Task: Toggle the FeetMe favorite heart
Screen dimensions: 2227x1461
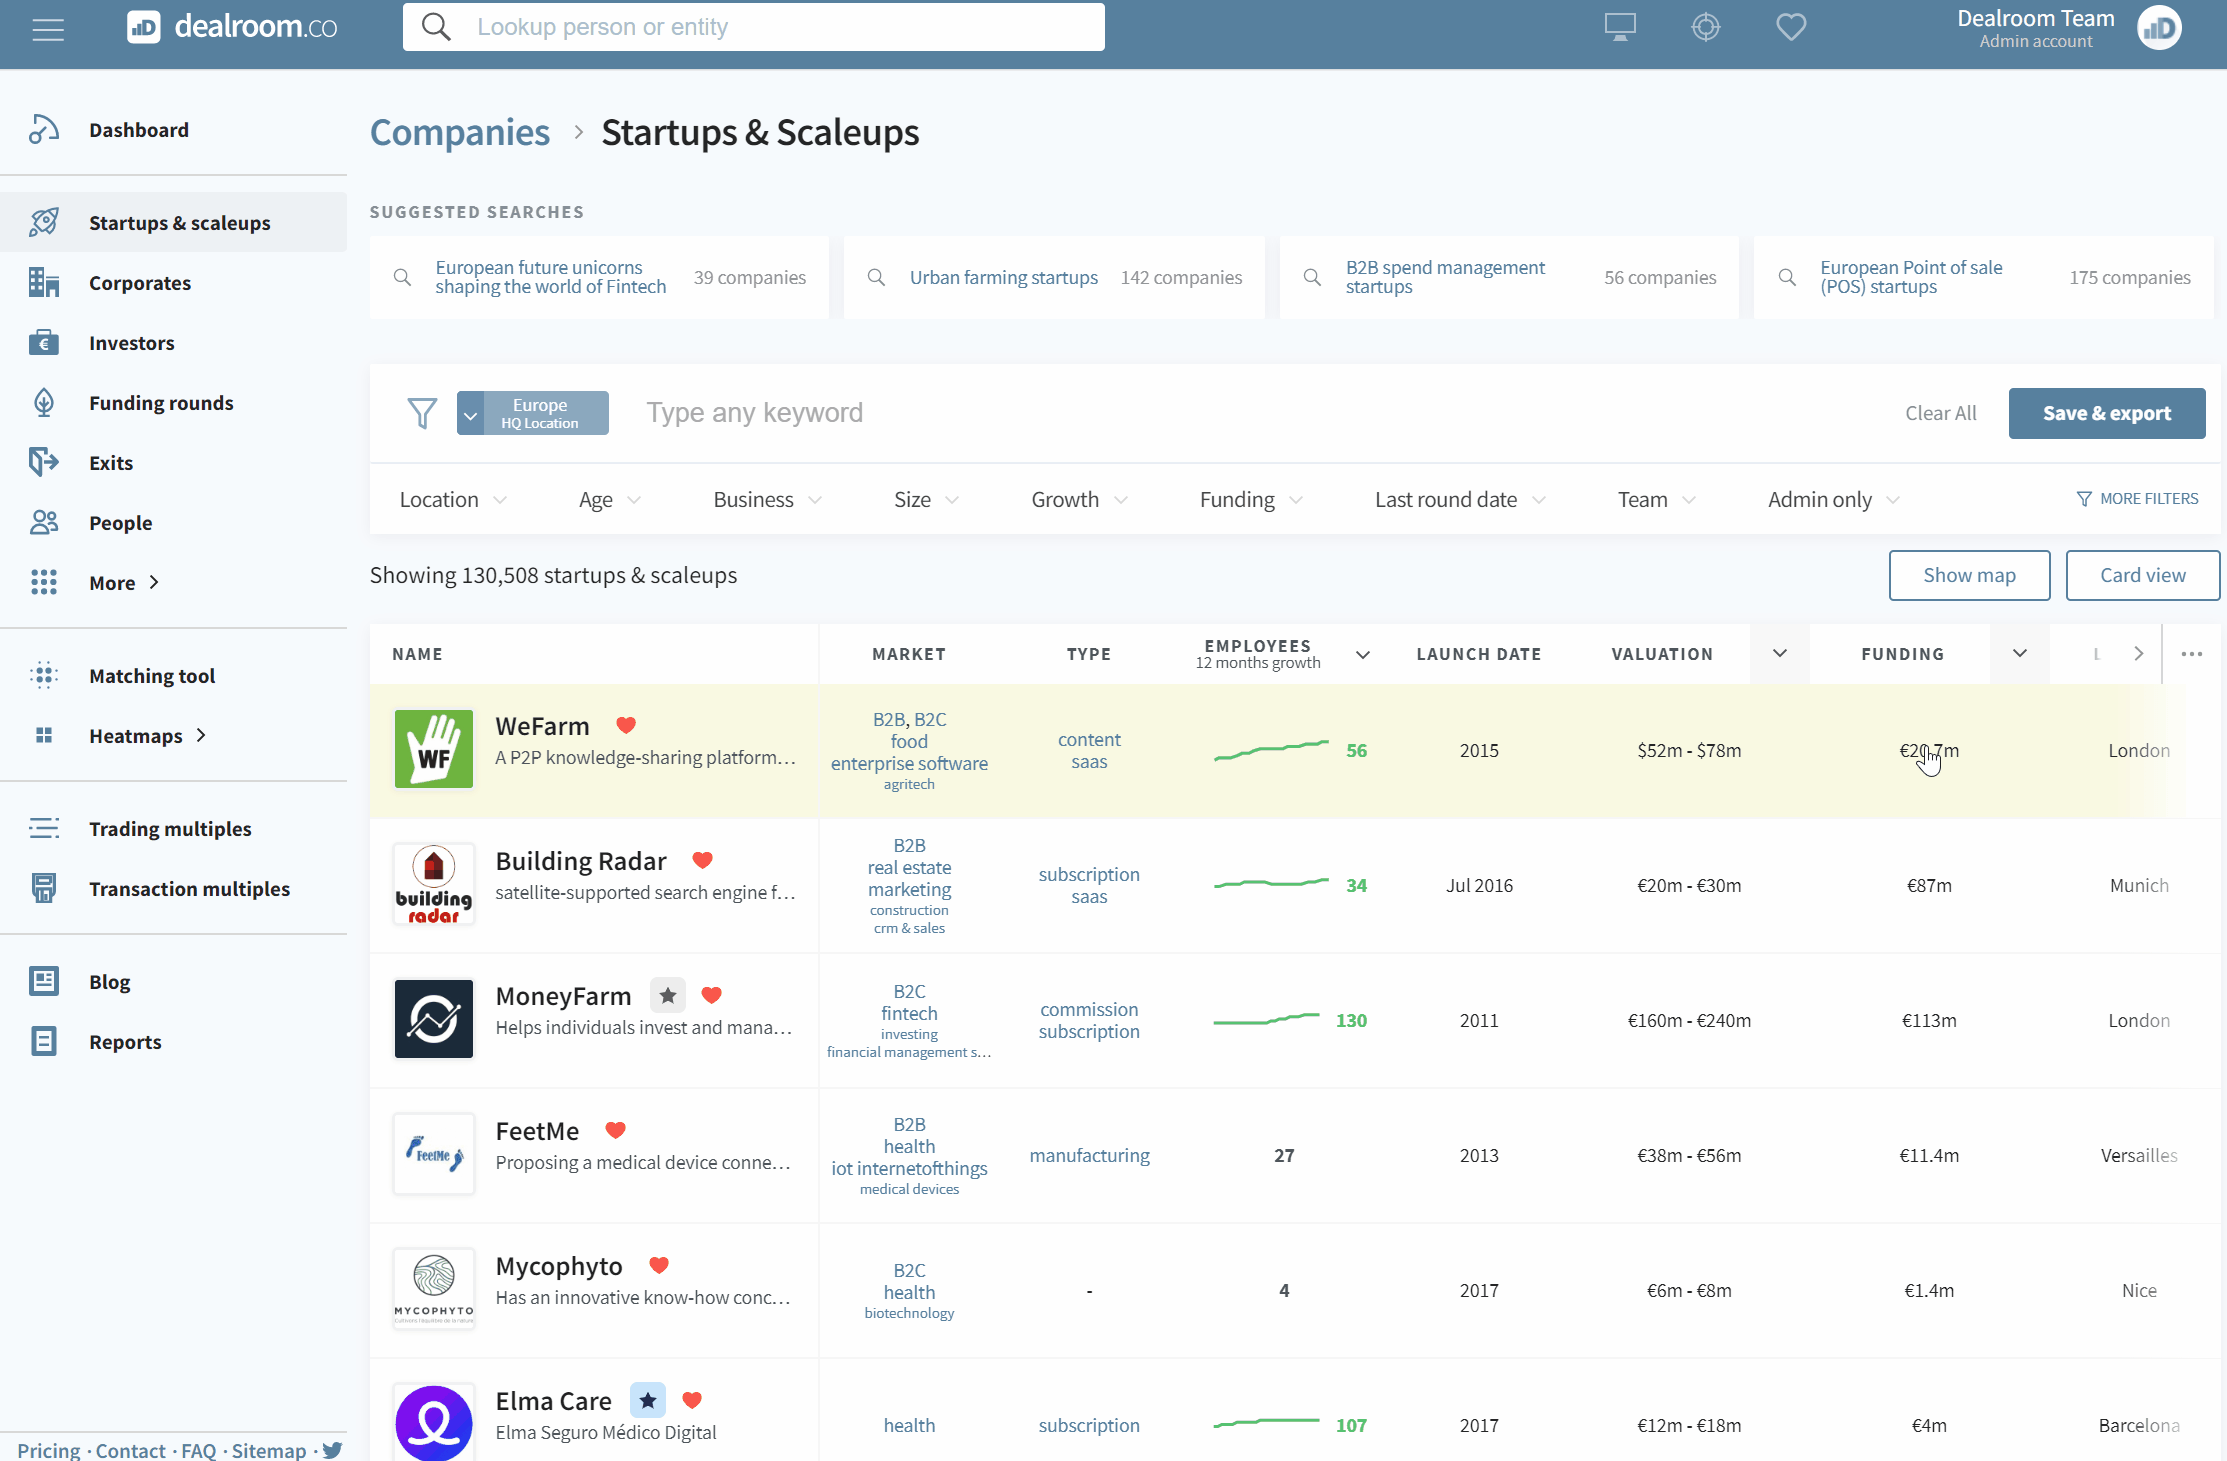Action: click(x=616, y=1130)
